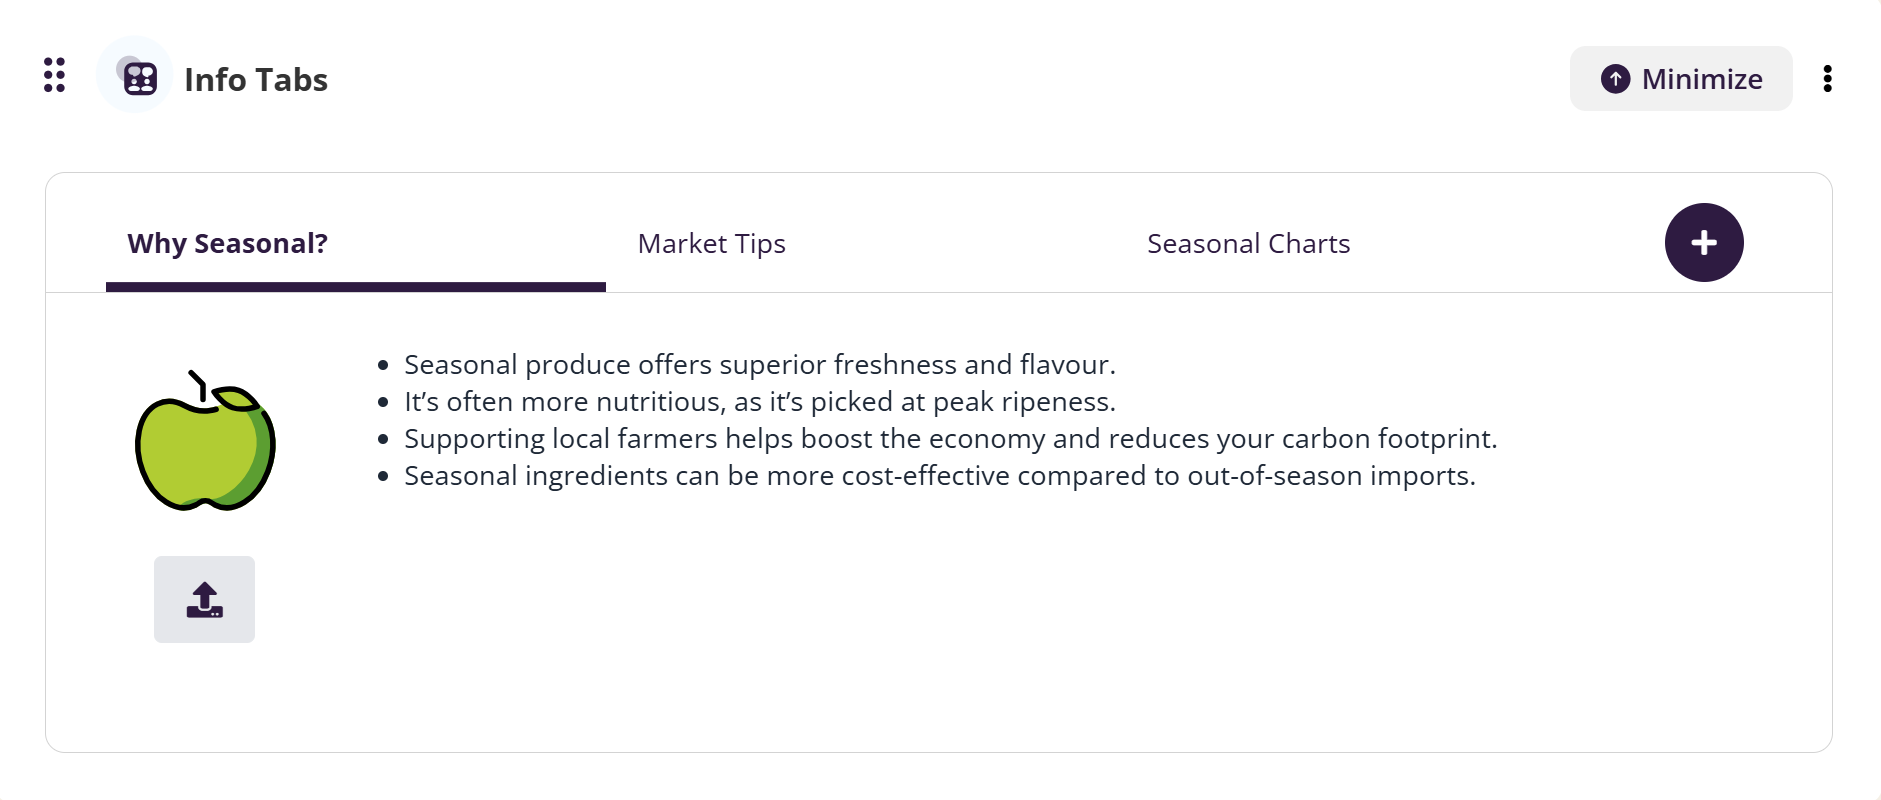
Task: Switch to the Market Tips tab
Action: 711,244
